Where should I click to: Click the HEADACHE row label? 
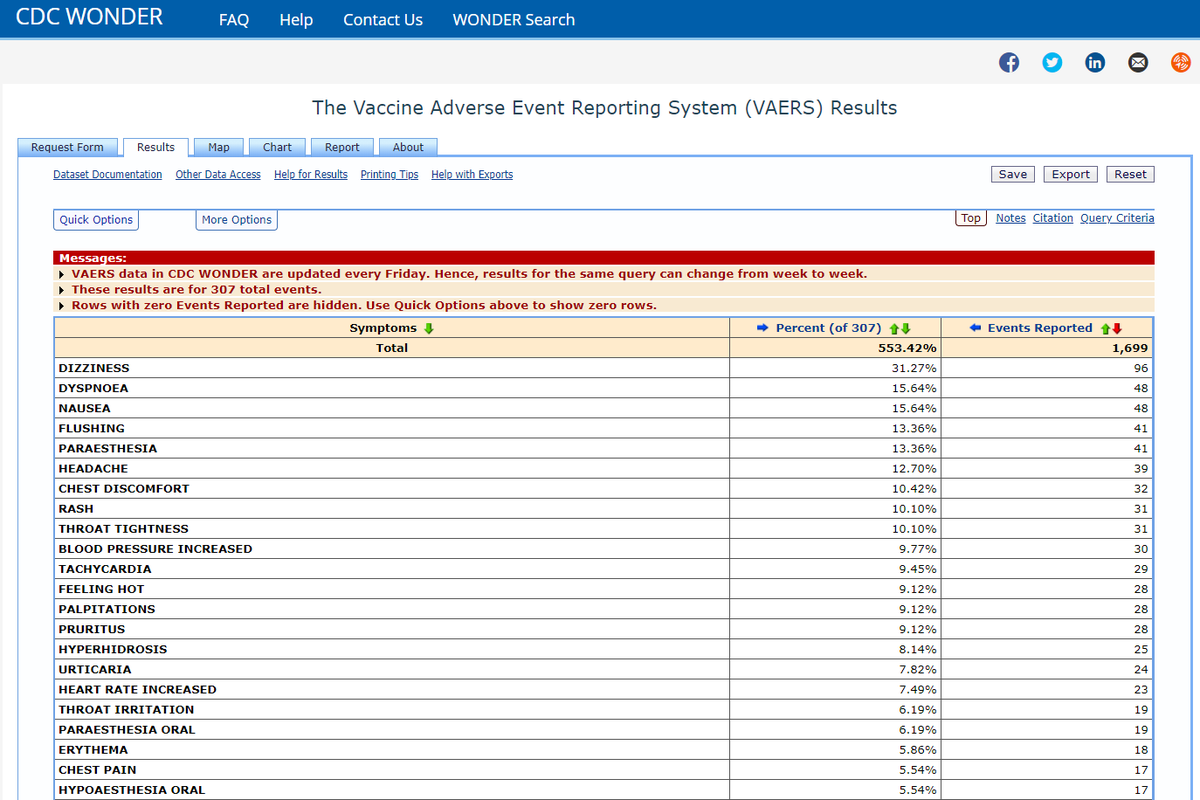pos(93,468)
